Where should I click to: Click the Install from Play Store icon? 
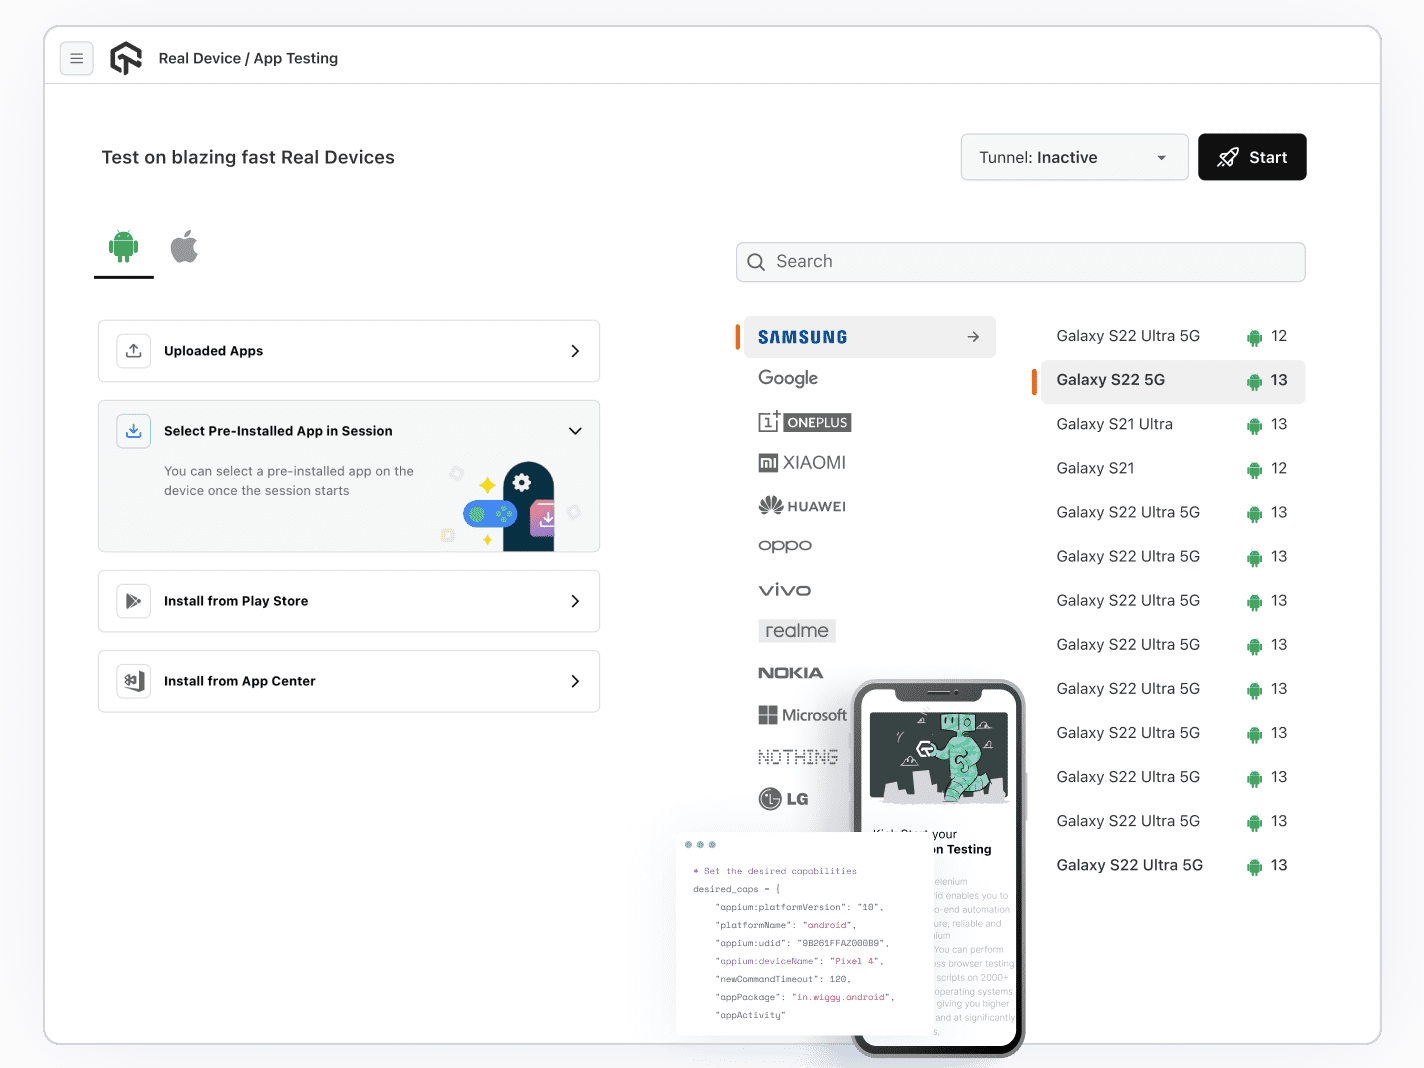tap(133, 601)
